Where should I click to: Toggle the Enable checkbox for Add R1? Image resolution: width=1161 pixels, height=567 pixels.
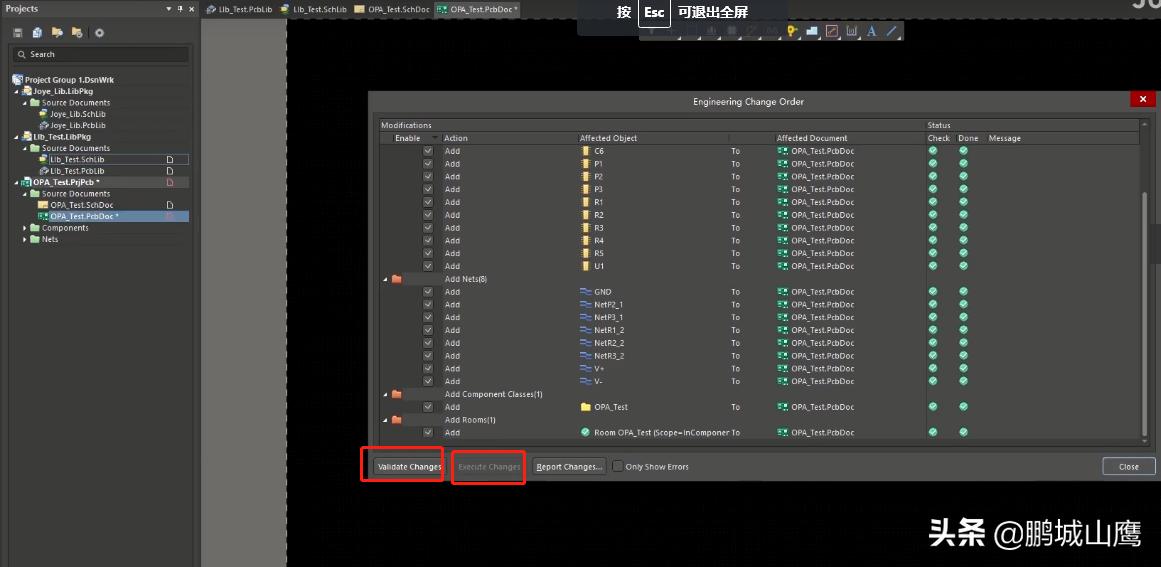pyautogui.click(x=428, y=202)
